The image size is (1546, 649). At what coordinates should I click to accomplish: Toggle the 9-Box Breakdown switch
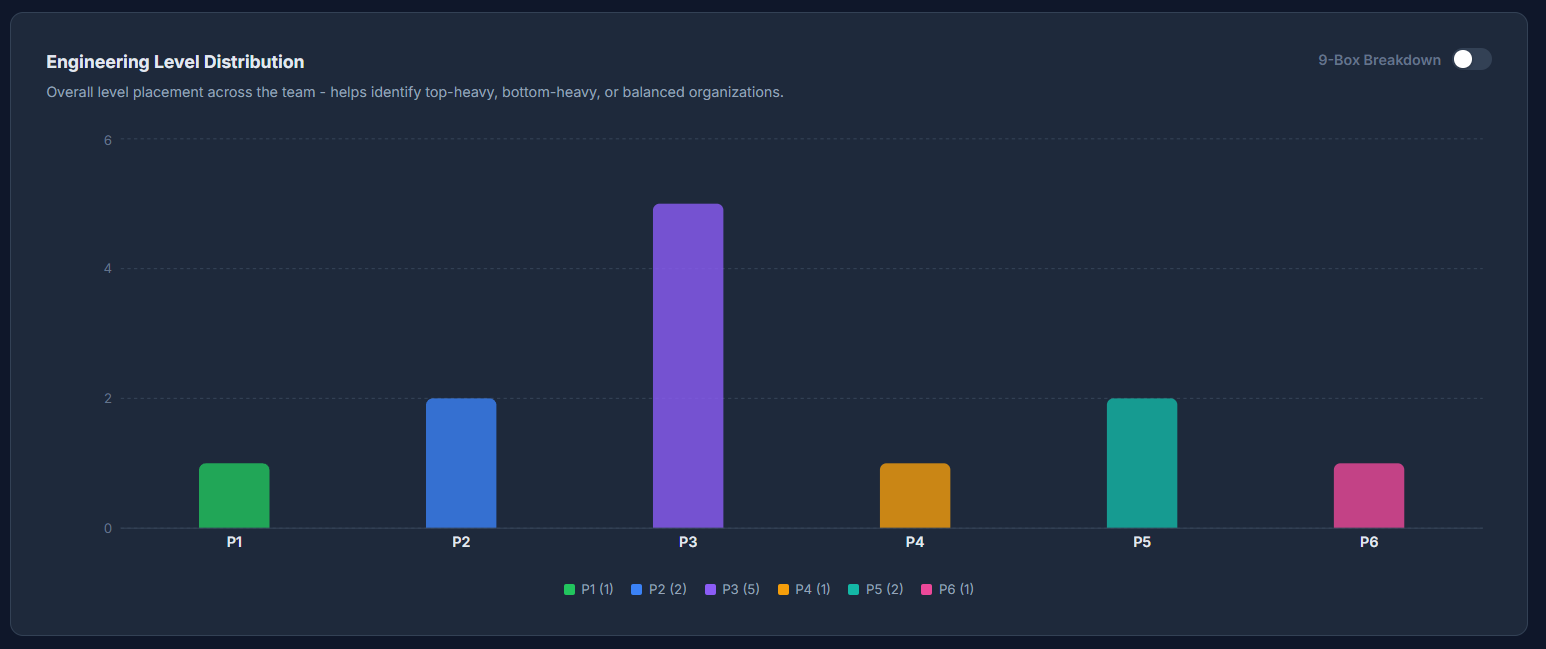(x=1471, y=60)
